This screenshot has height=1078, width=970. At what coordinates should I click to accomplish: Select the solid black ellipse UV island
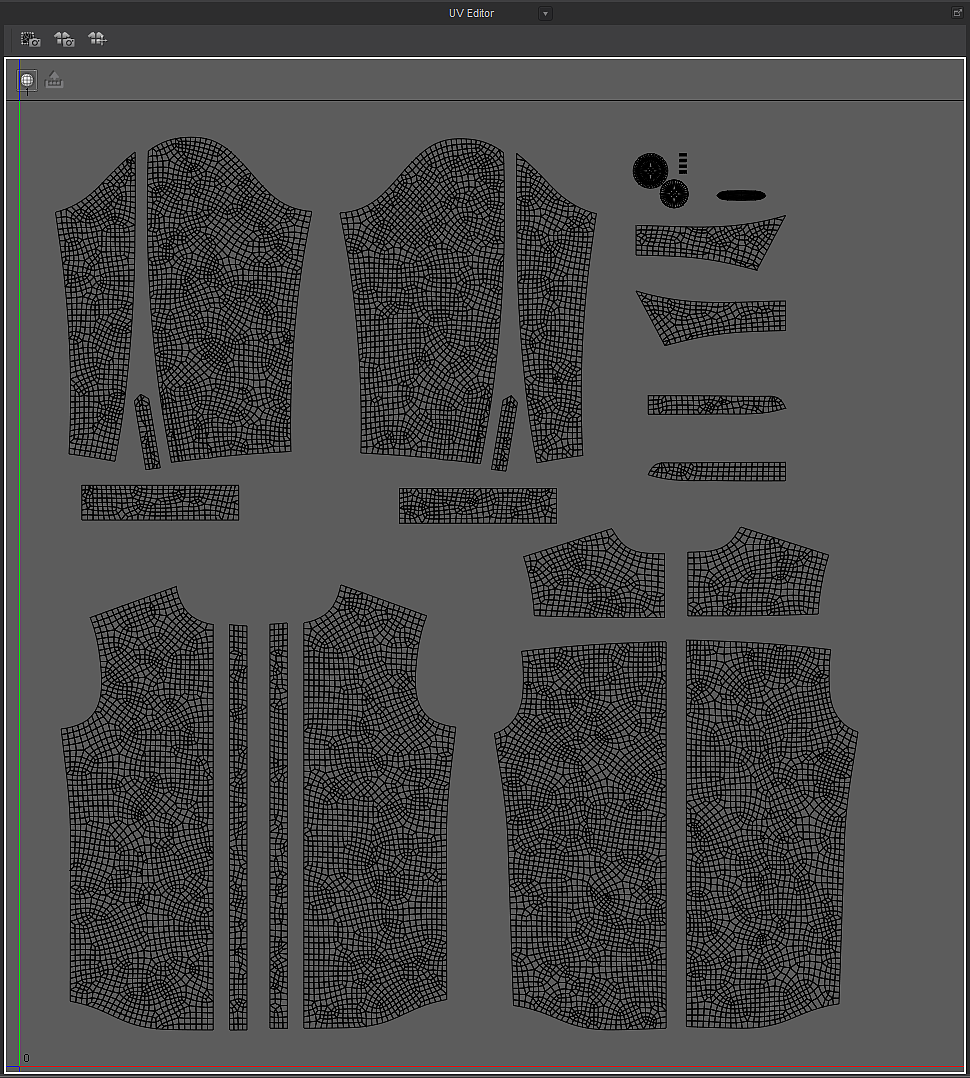point(741,195)
